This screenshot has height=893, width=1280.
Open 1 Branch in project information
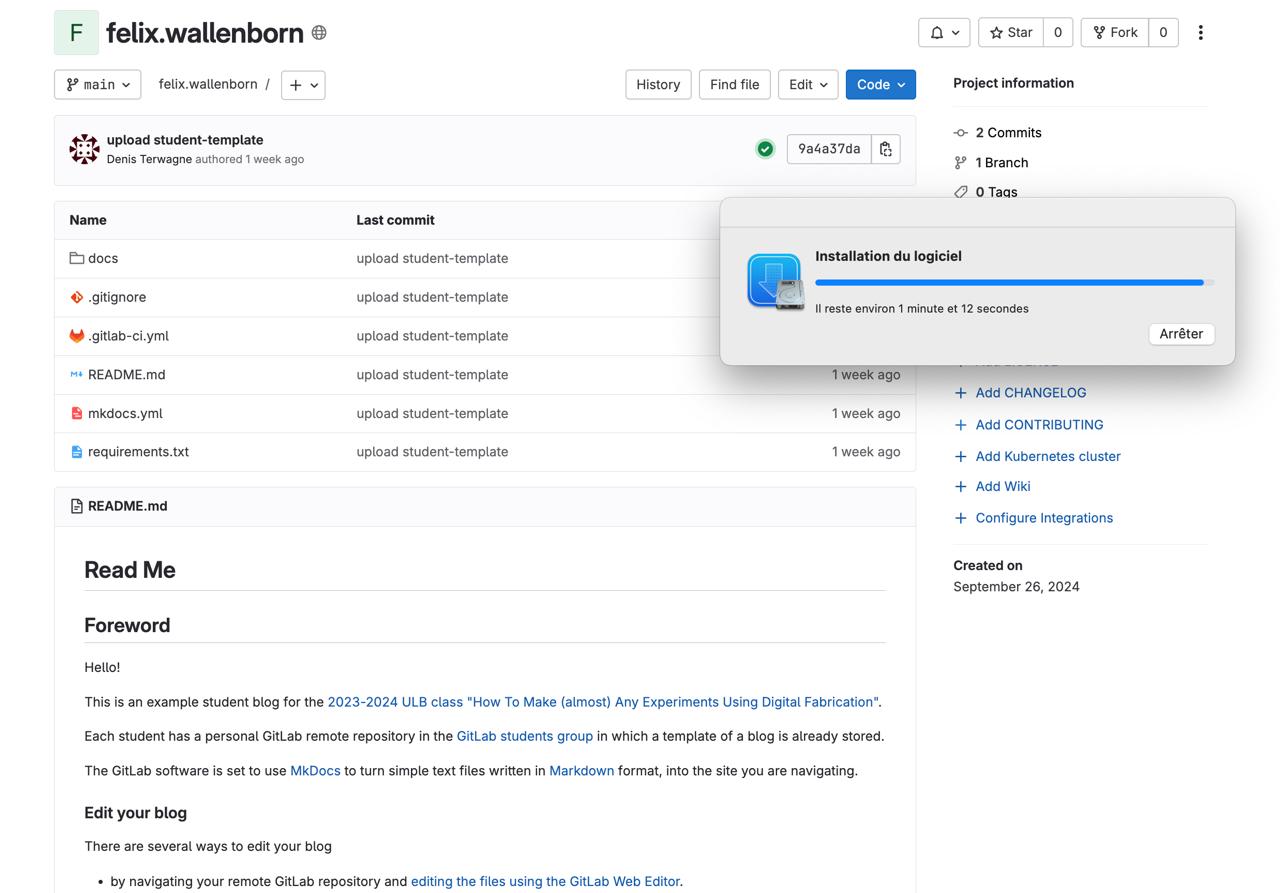[1002, 162]
